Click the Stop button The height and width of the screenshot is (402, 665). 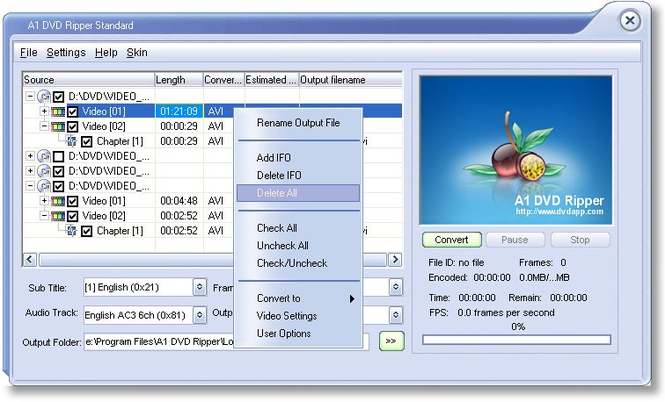(x=580, y=240)
